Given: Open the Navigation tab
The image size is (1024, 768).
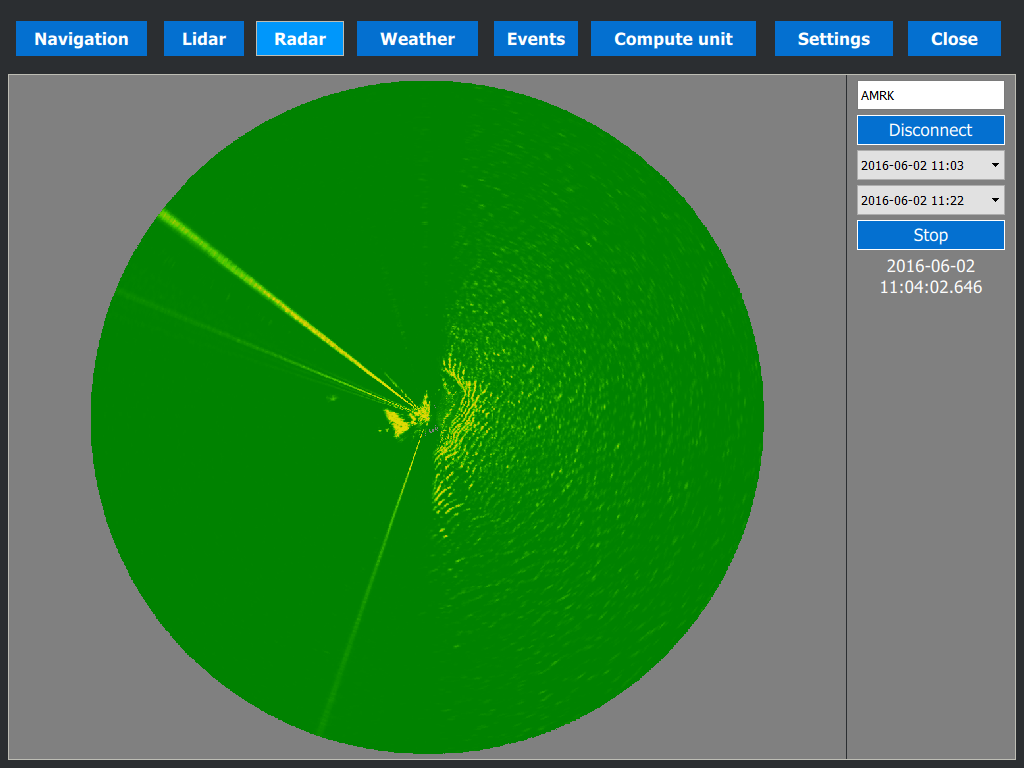Looking at the screenshot, I should tap(81, 39).
